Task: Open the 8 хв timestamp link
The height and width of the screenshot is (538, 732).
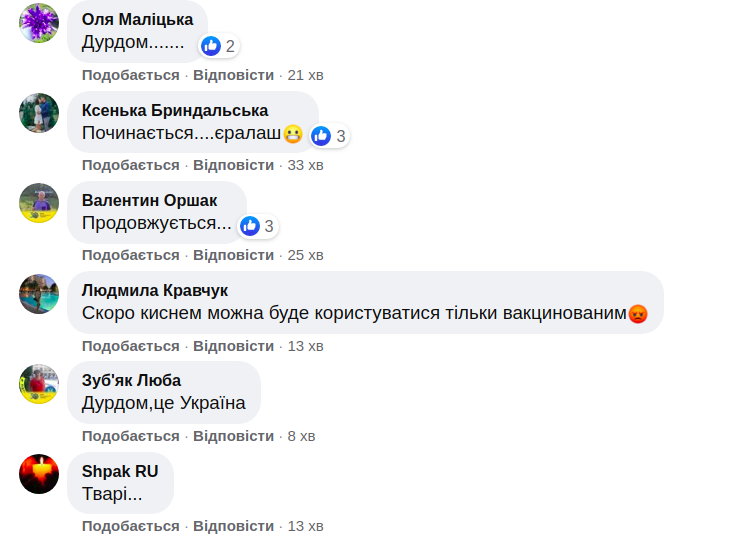Action: pos(301,436)
